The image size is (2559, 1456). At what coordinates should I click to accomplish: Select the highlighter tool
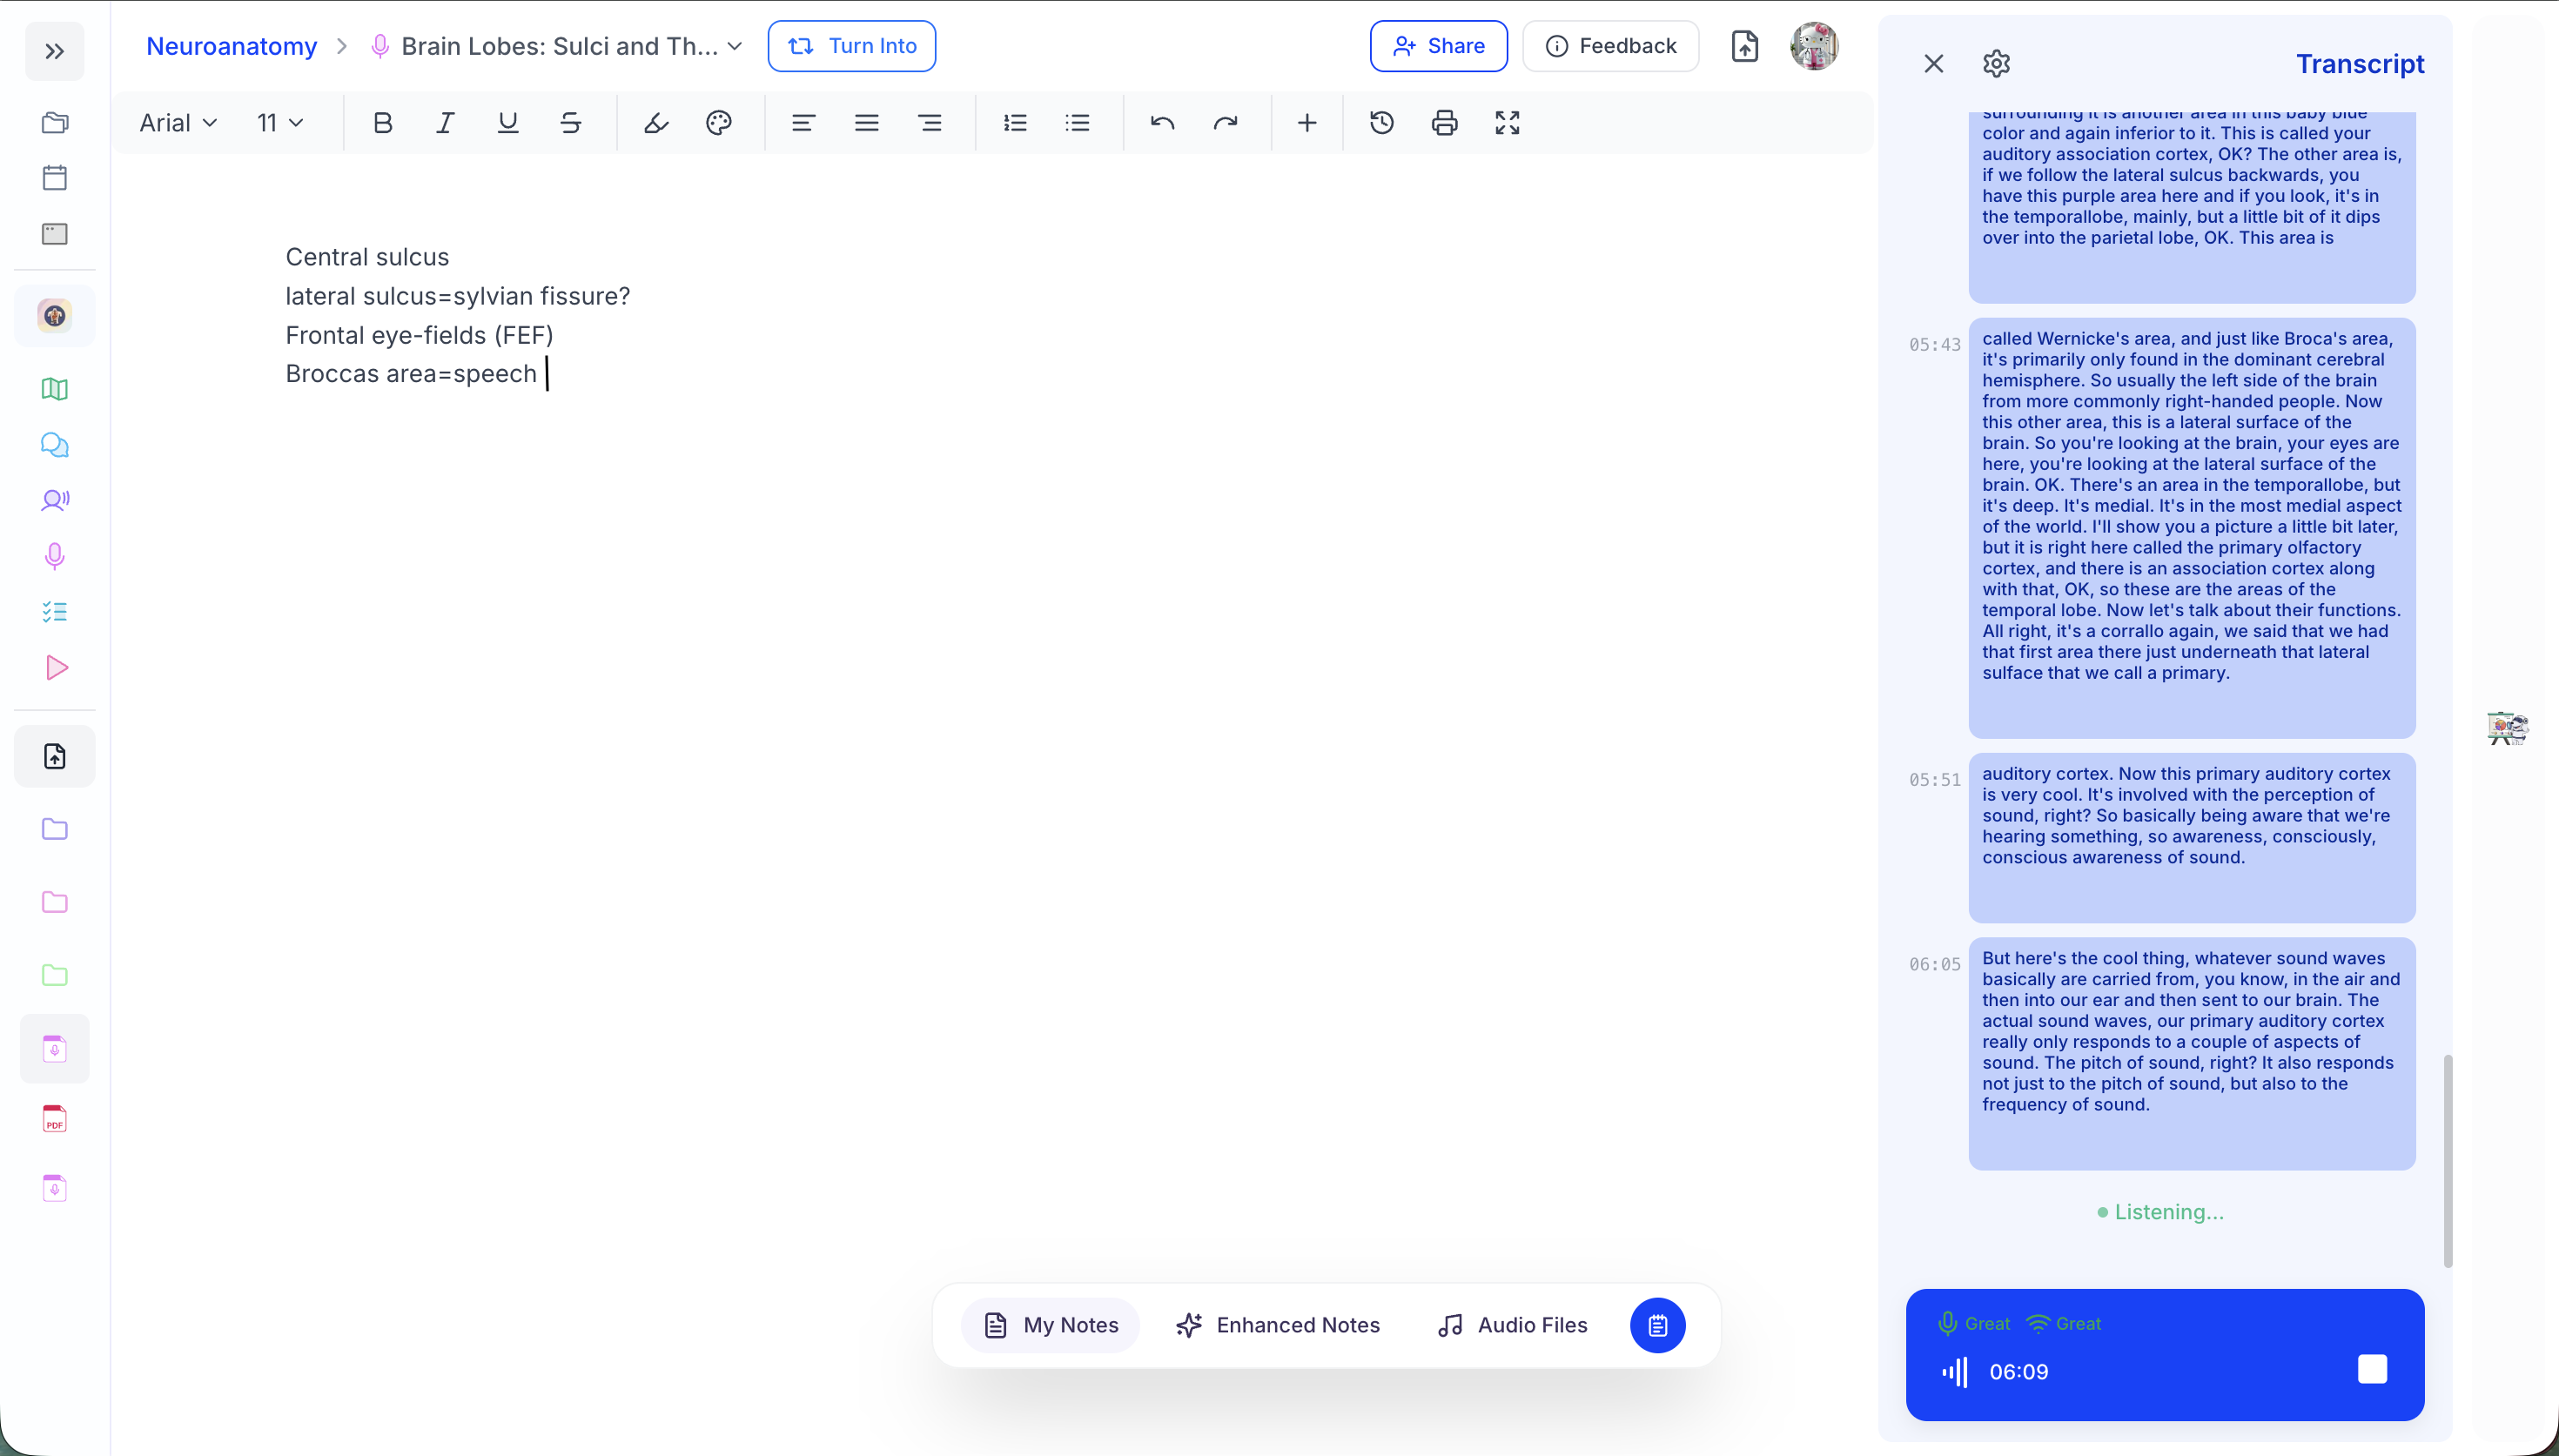pyautogui.click(x=656, y=123)
